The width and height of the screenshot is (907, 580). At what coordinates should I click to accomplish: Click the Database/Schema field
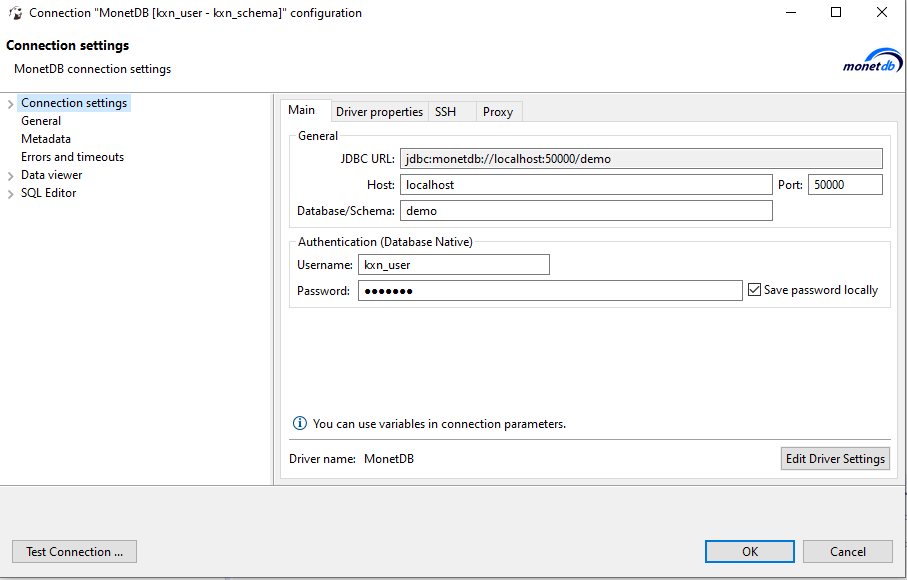pos(586,210)
